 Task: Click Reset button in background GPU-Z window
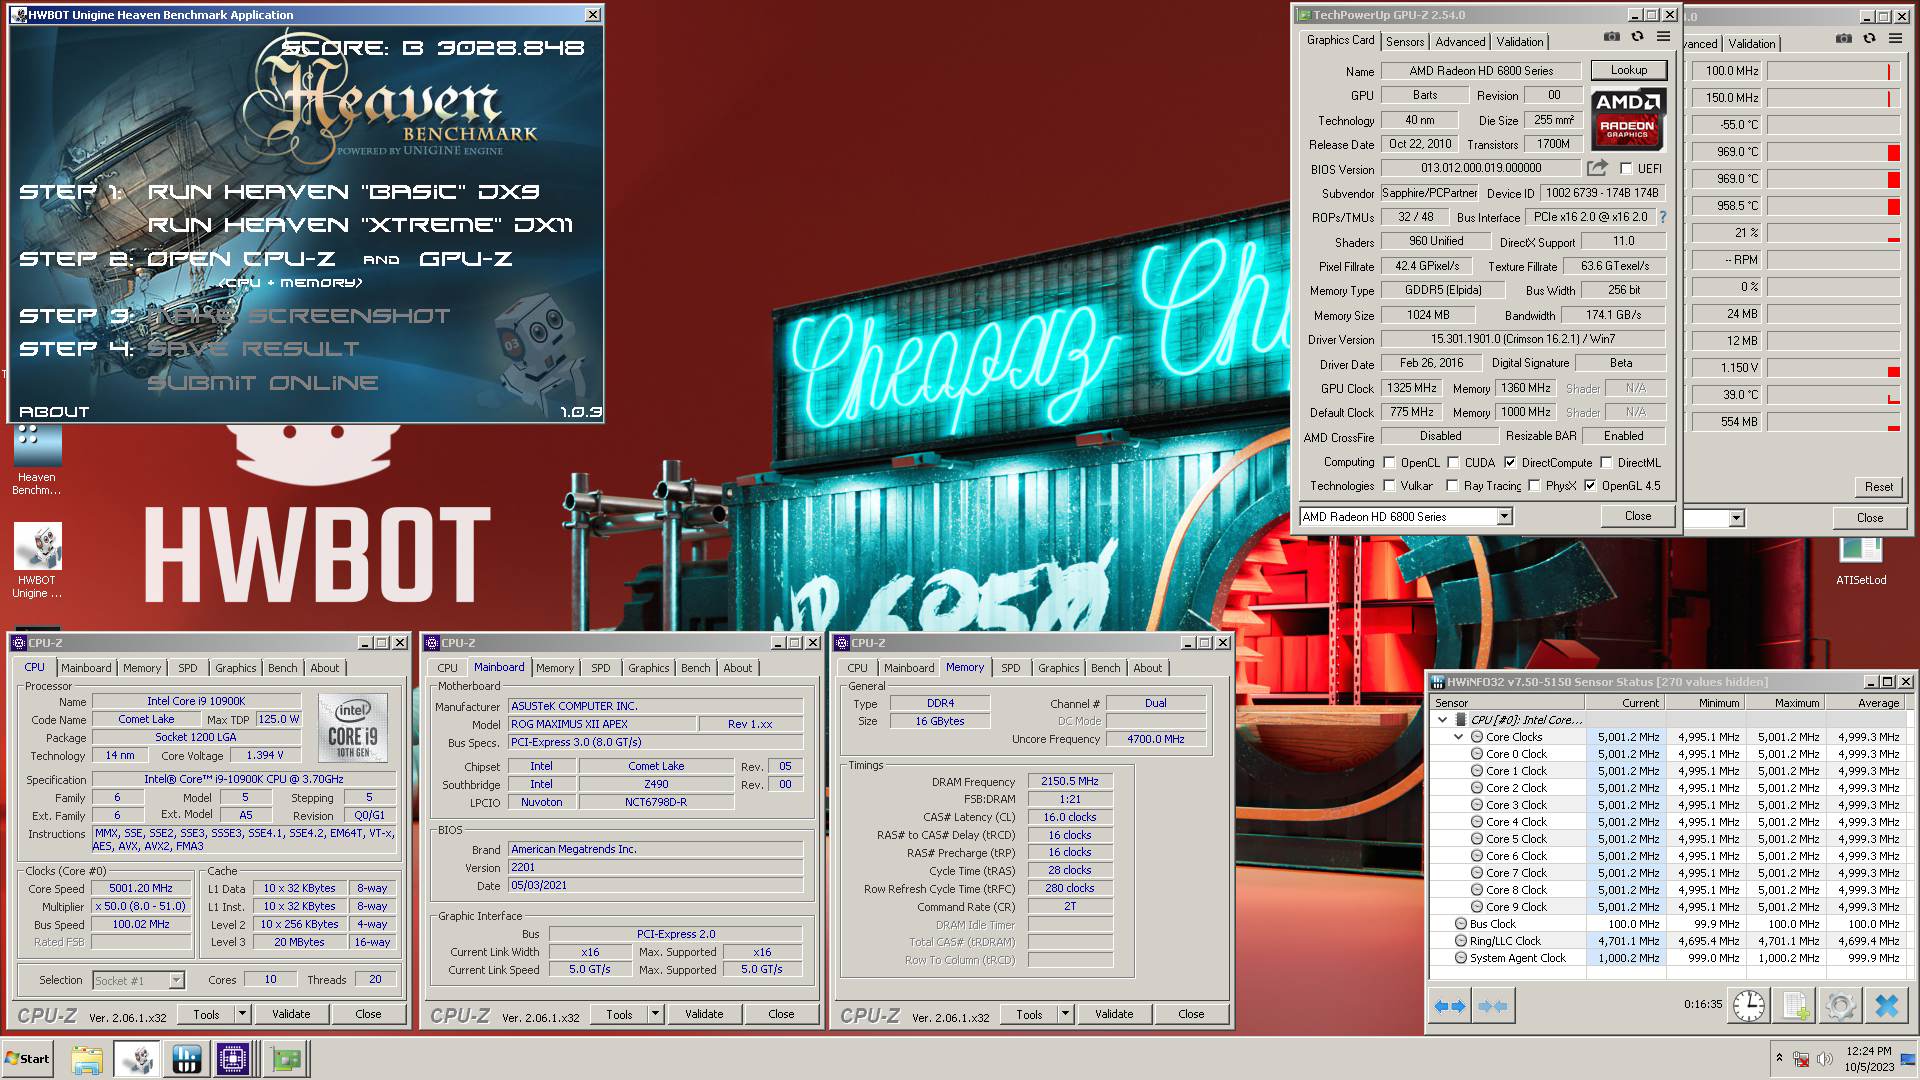1878,487
